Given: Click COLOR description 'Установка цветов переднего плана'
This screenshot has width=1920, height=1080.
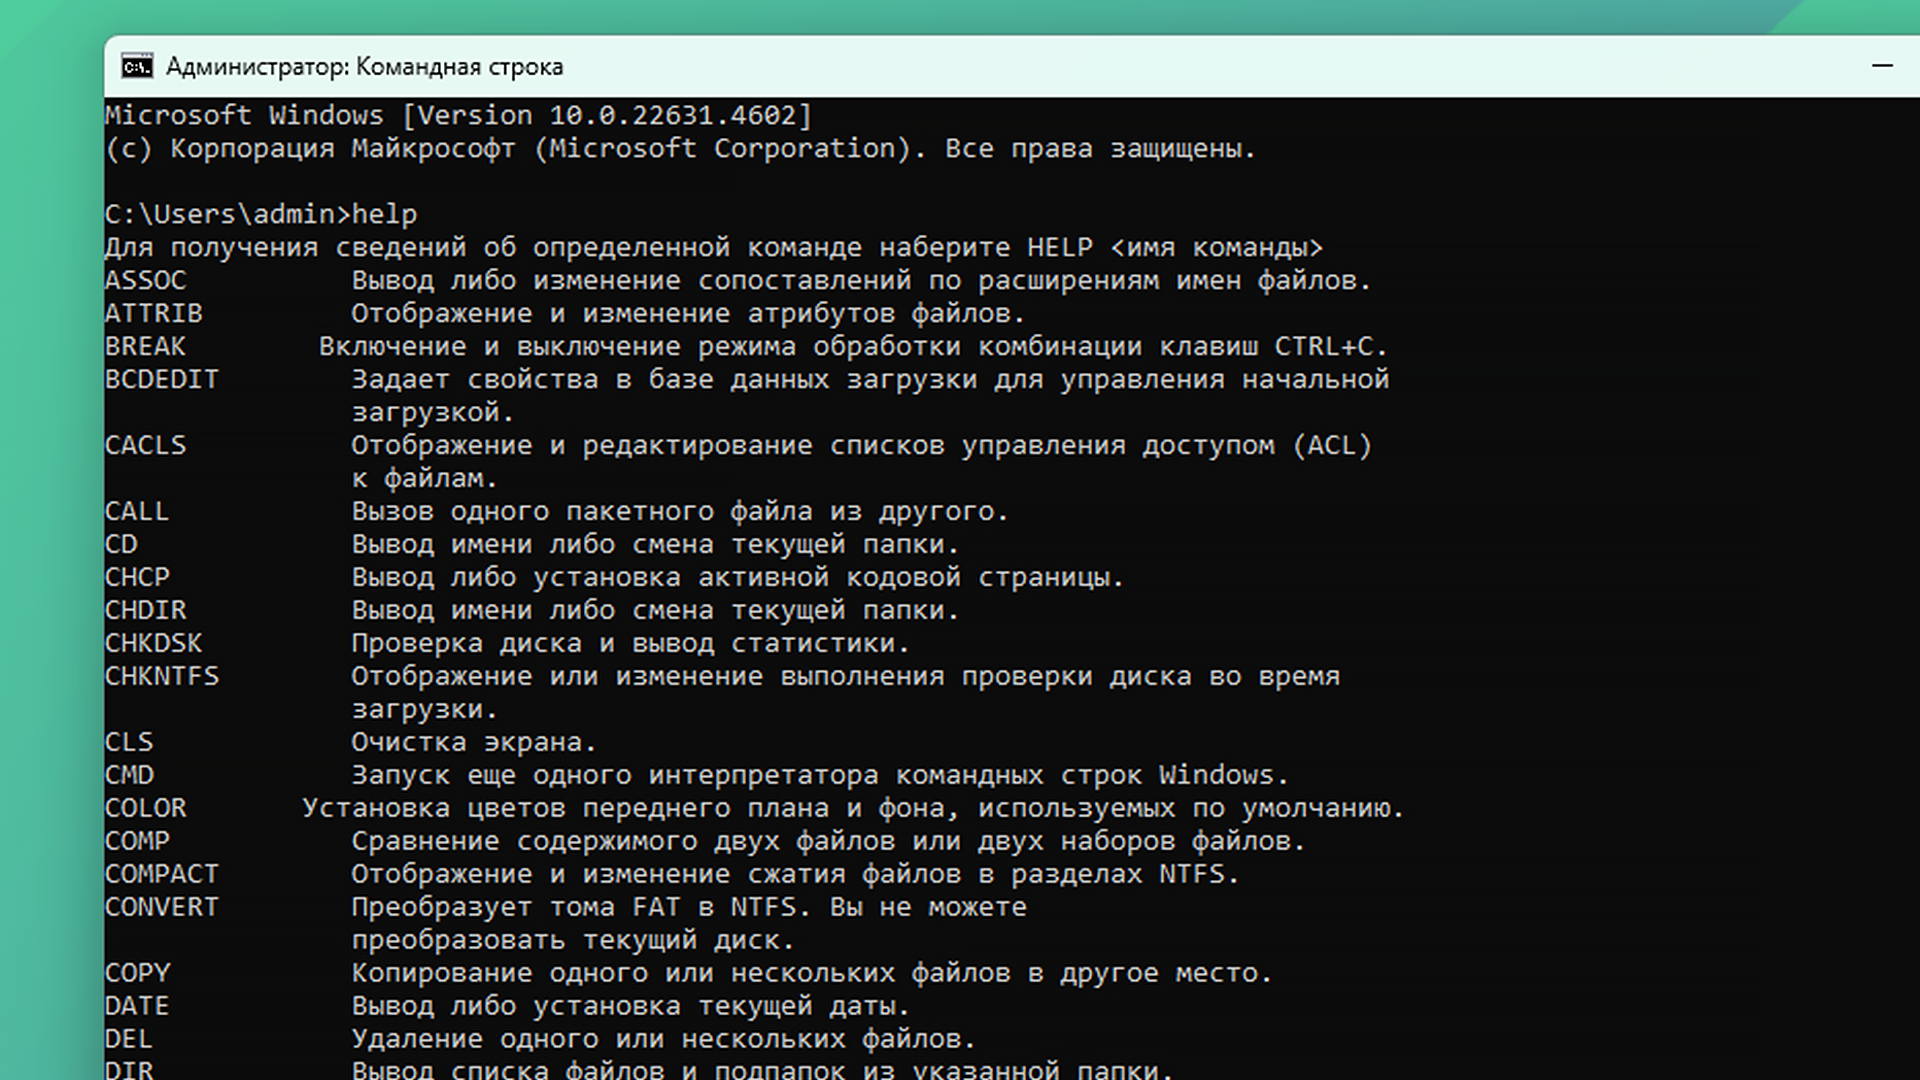Looking at the screenshot, I should coord(853,808).
